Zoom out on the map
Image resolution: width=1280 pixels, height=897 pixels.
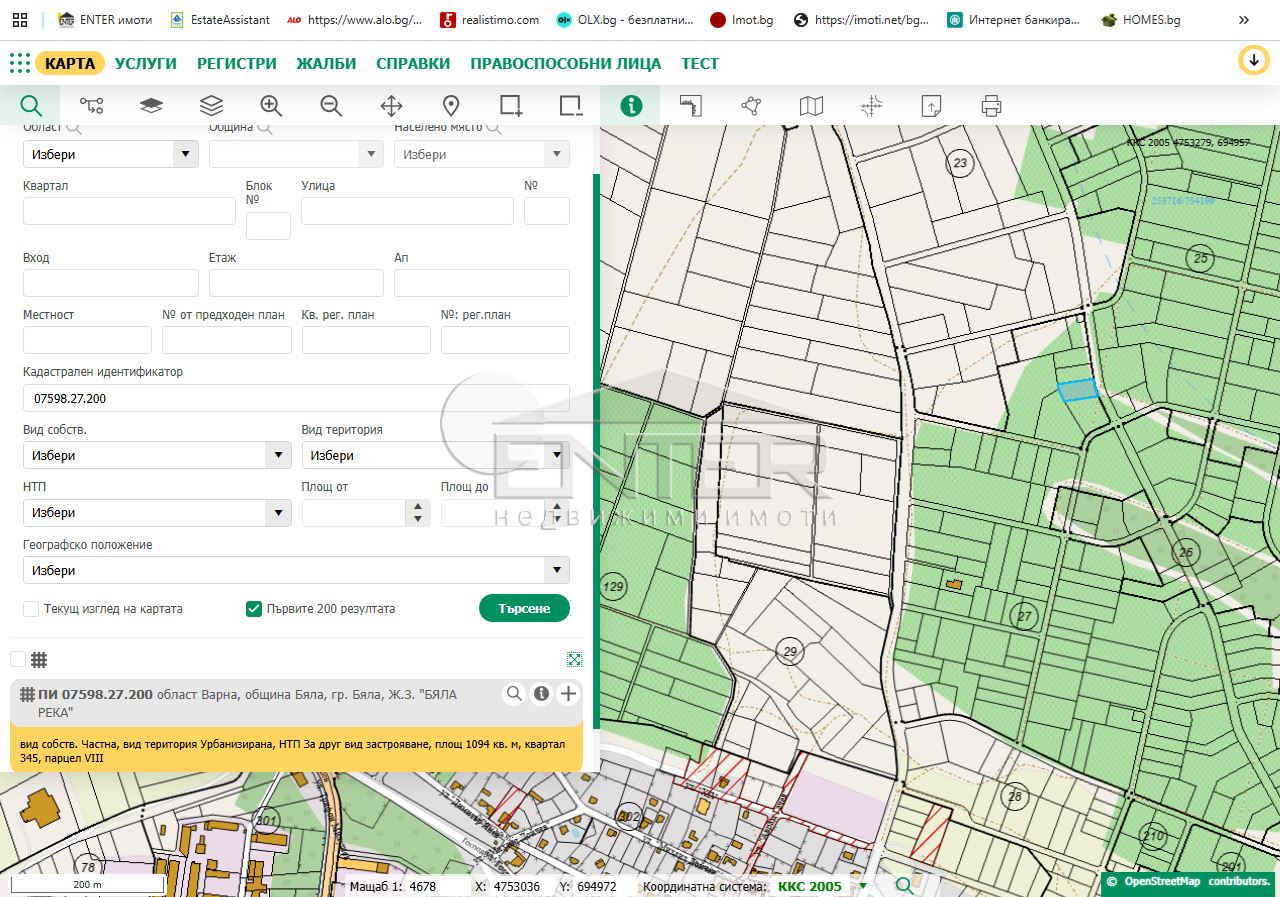click(331, 105)
